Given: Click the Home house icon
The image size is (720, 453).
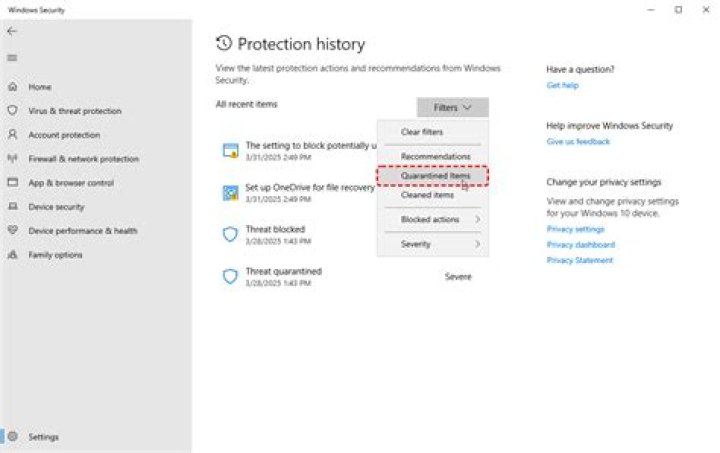Looking at the screenshot, I should point(13,86).
